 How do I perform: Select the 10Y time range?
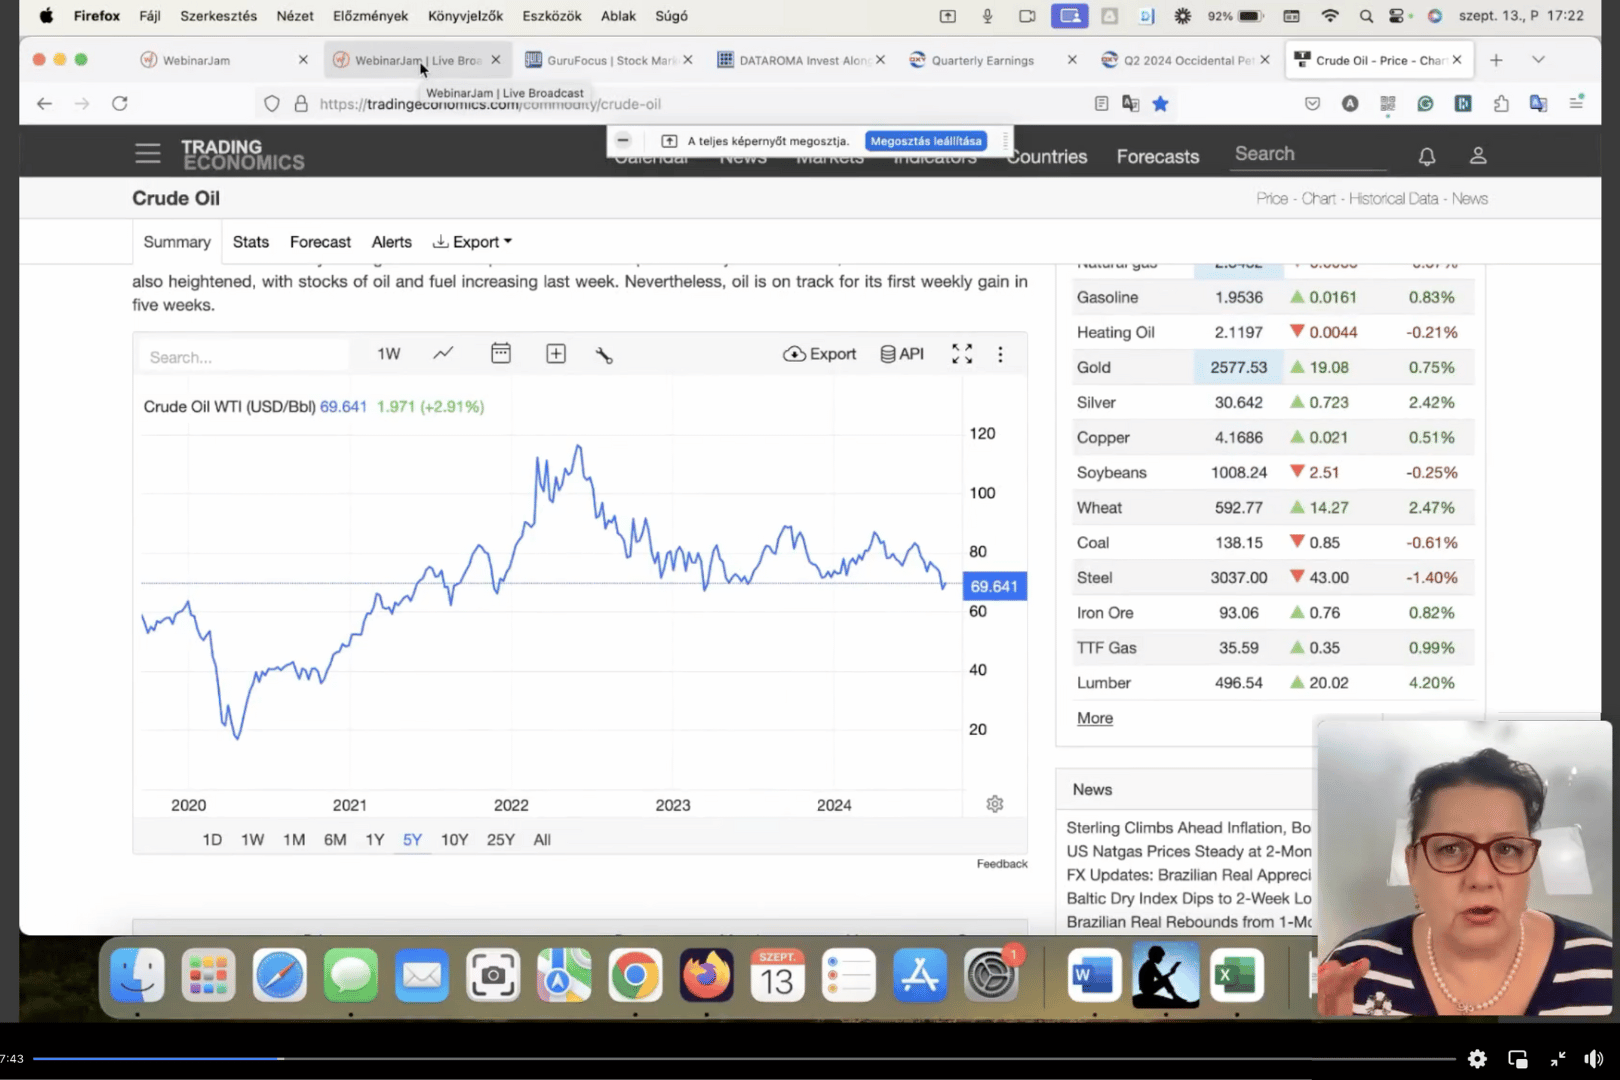coord(454,840)
